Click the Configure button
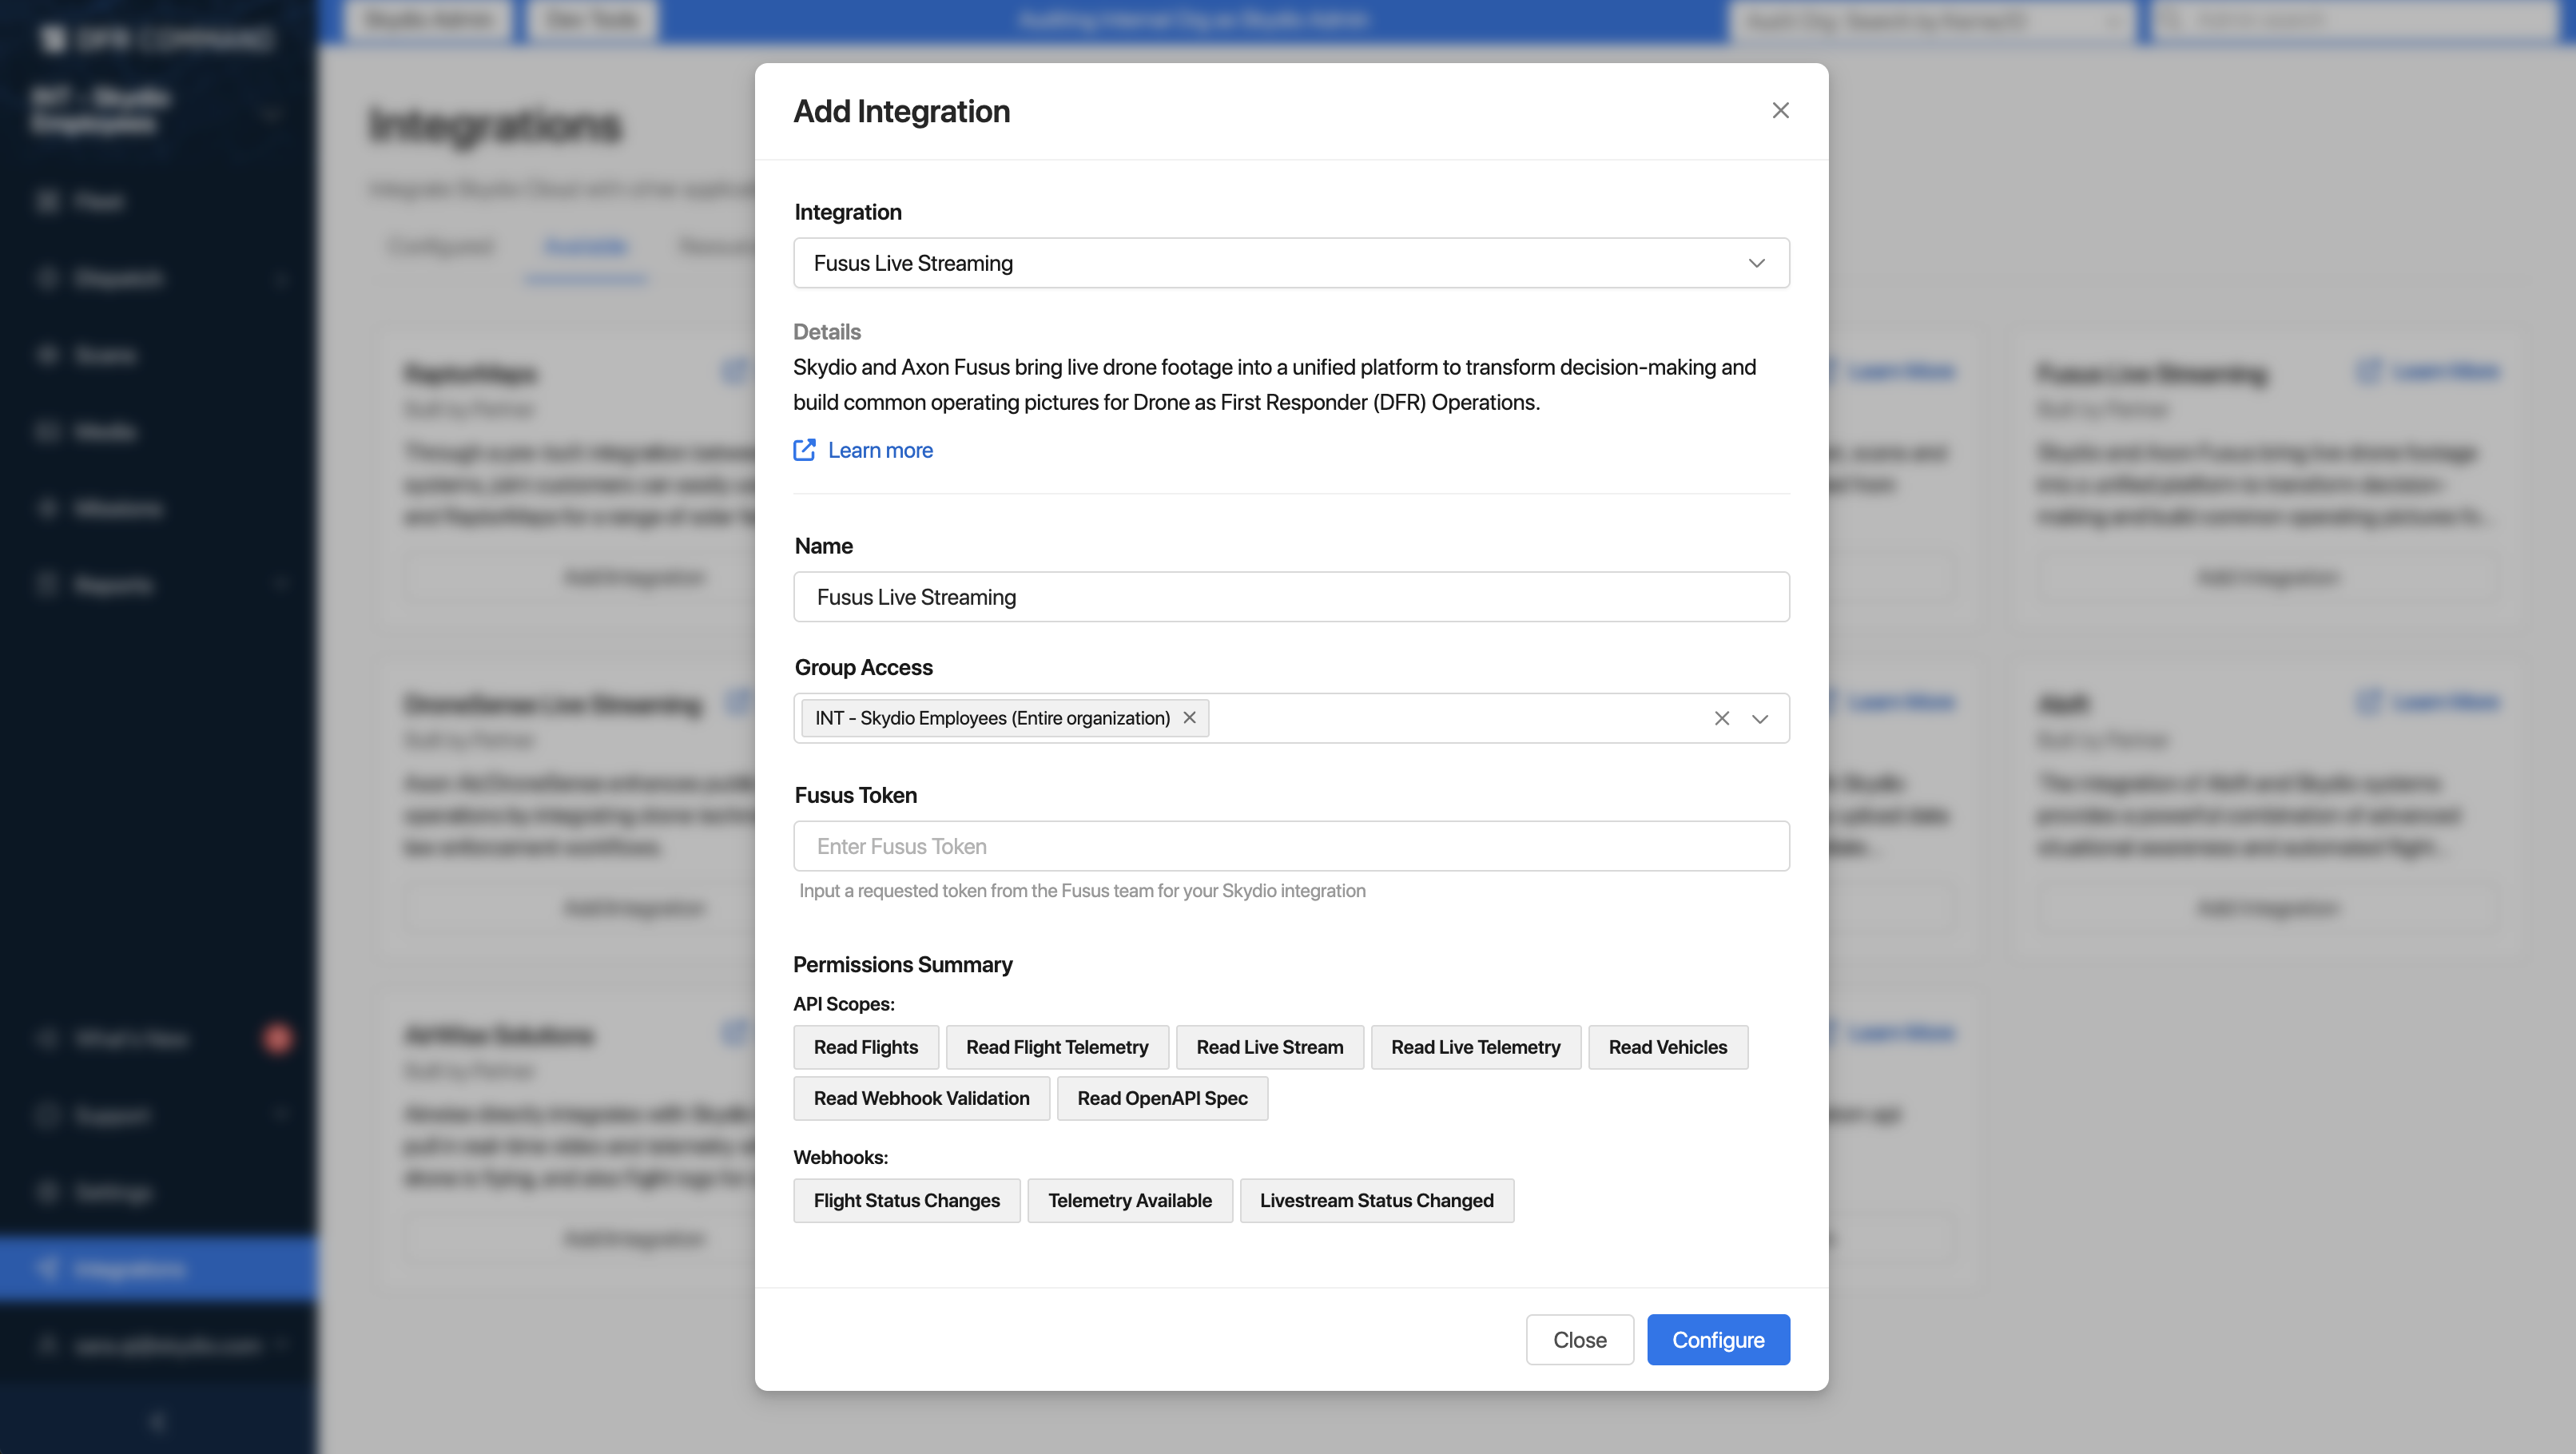 pyautogui.click(x=1718, y=1339)
